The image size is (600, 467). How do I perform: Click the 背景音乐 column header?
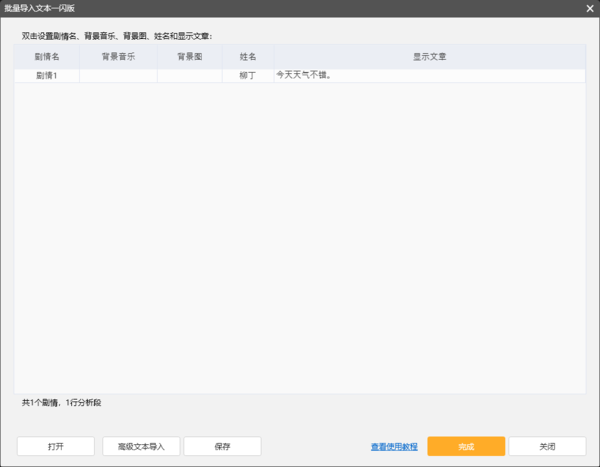point(118,57)
